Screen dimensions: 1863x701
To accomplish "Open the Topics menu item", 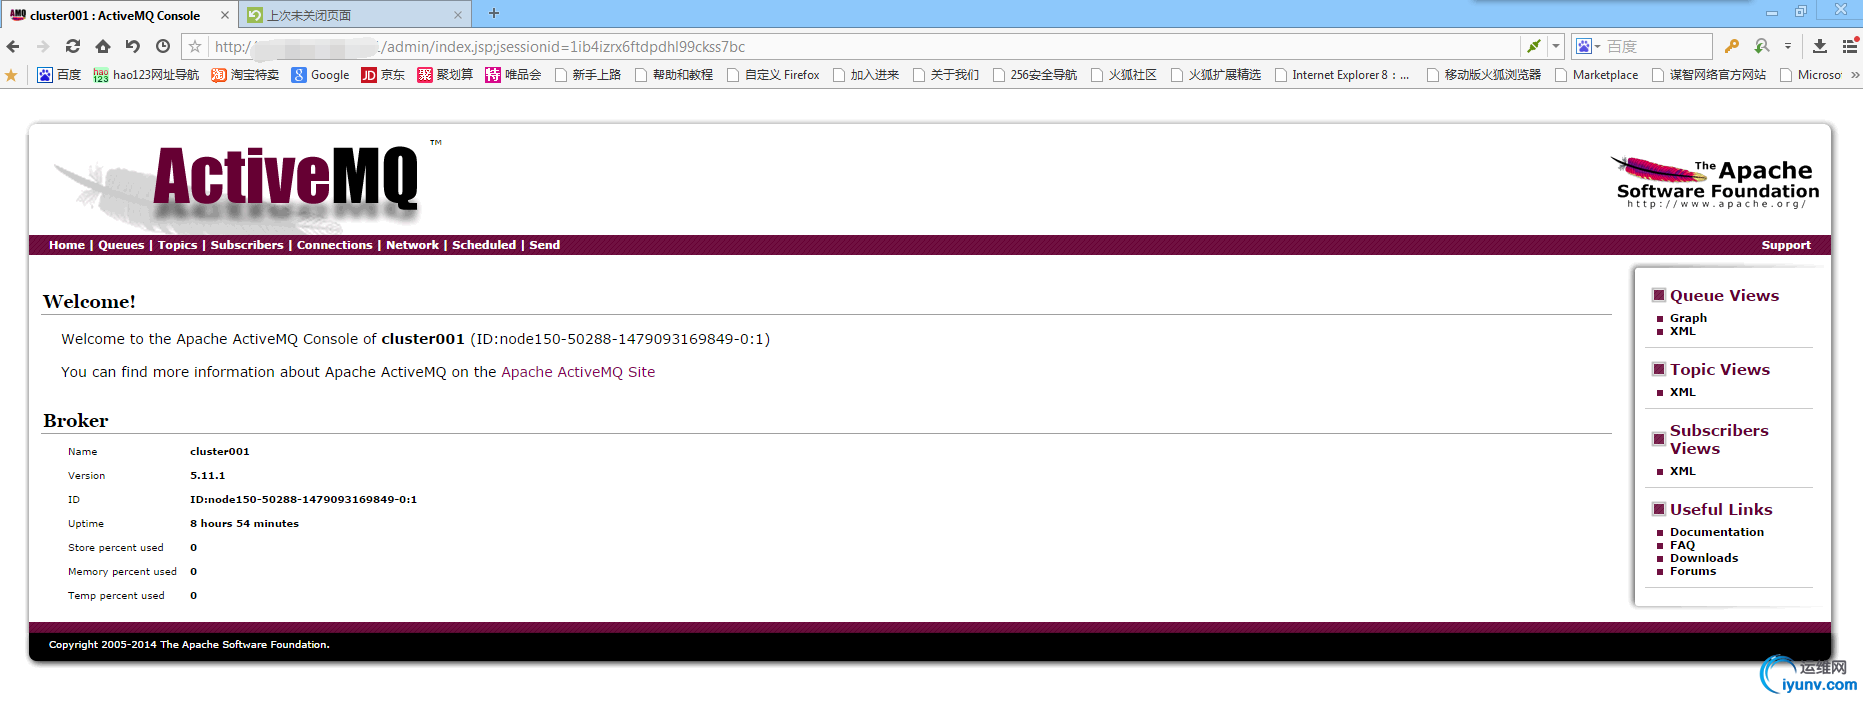I will pyautogui.click(x=177, y=245).
